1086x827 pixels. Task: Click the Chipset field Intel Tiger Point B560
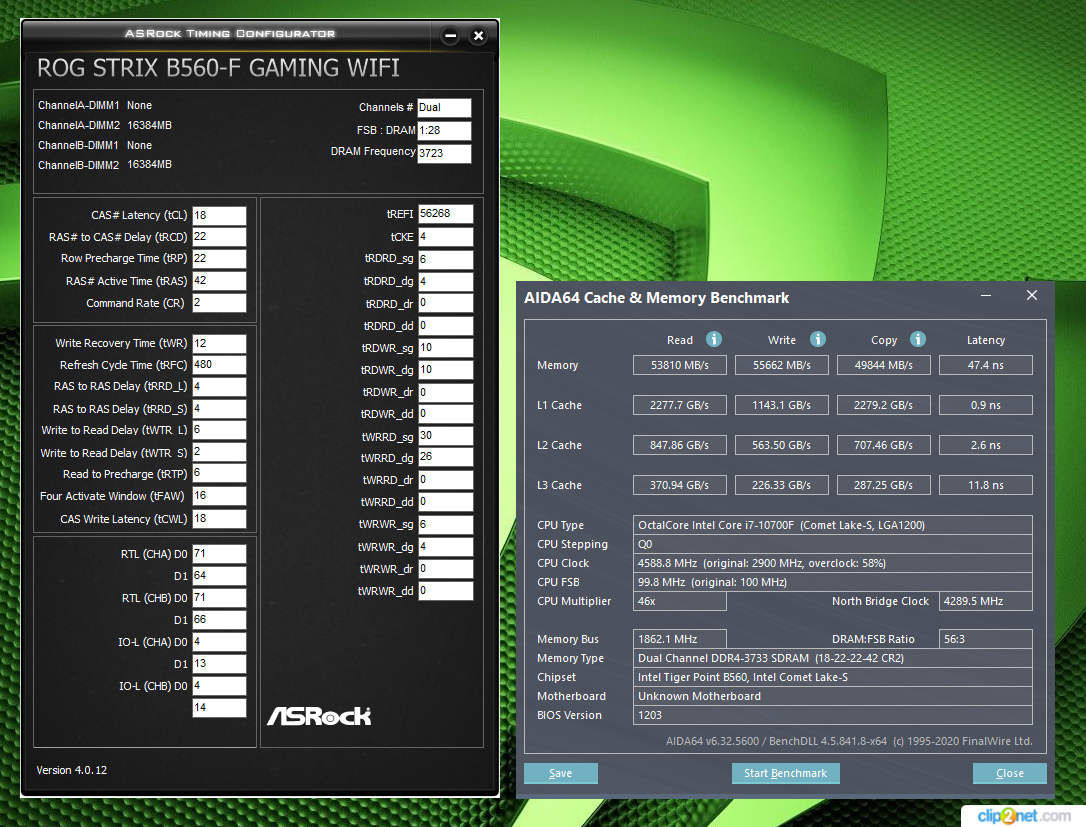click(833, 677)
